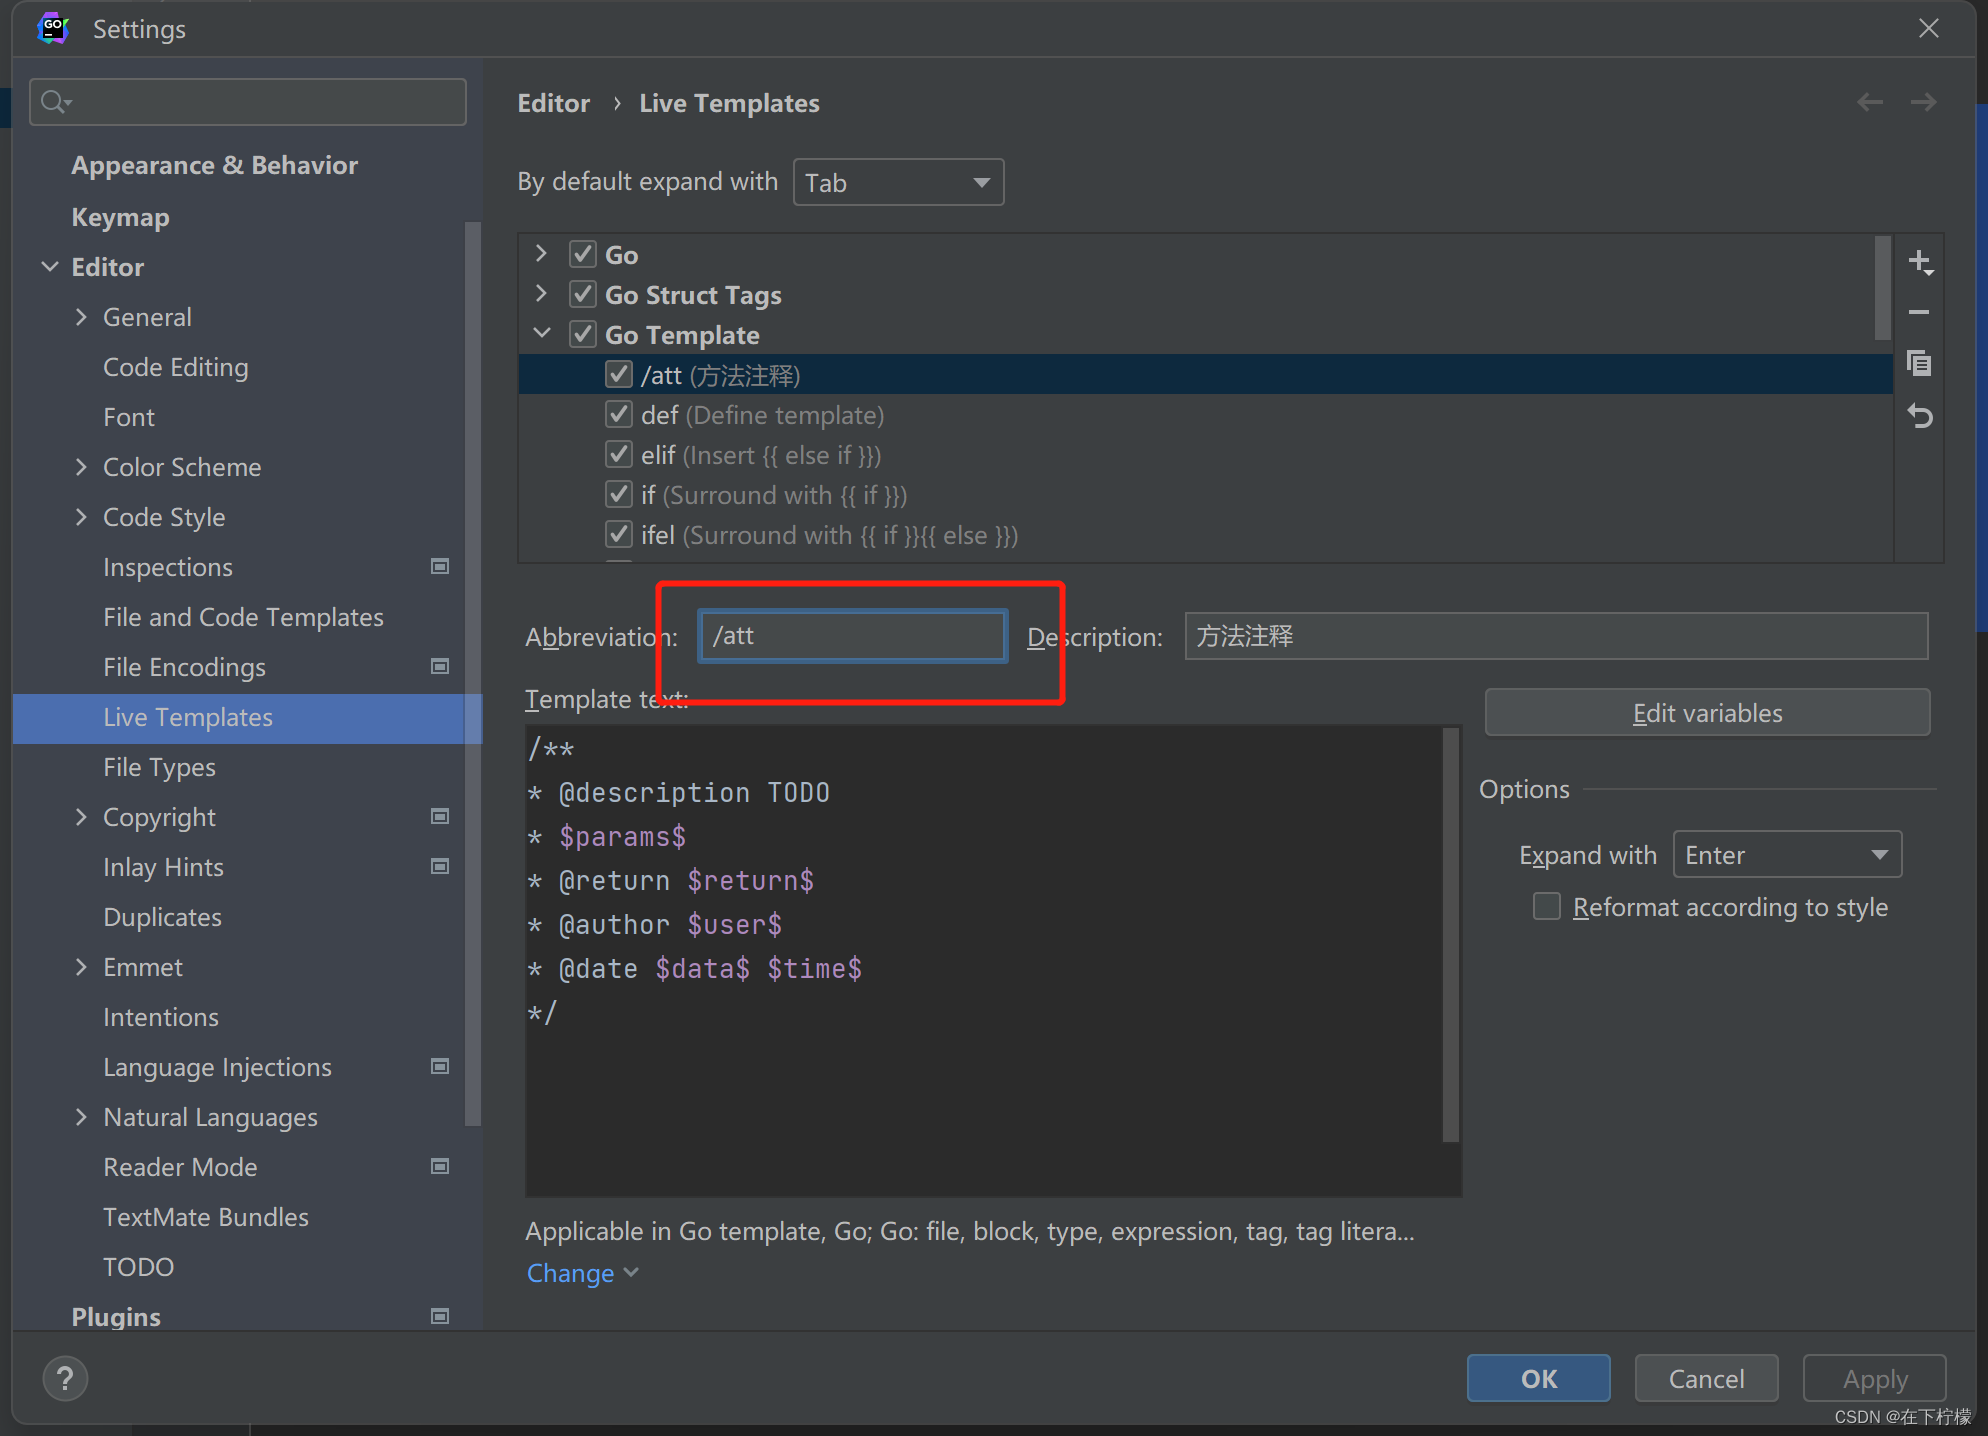The image size is (1988, 1436).
Task: Toggle the /att template checkbox
Action: [617, 374]
